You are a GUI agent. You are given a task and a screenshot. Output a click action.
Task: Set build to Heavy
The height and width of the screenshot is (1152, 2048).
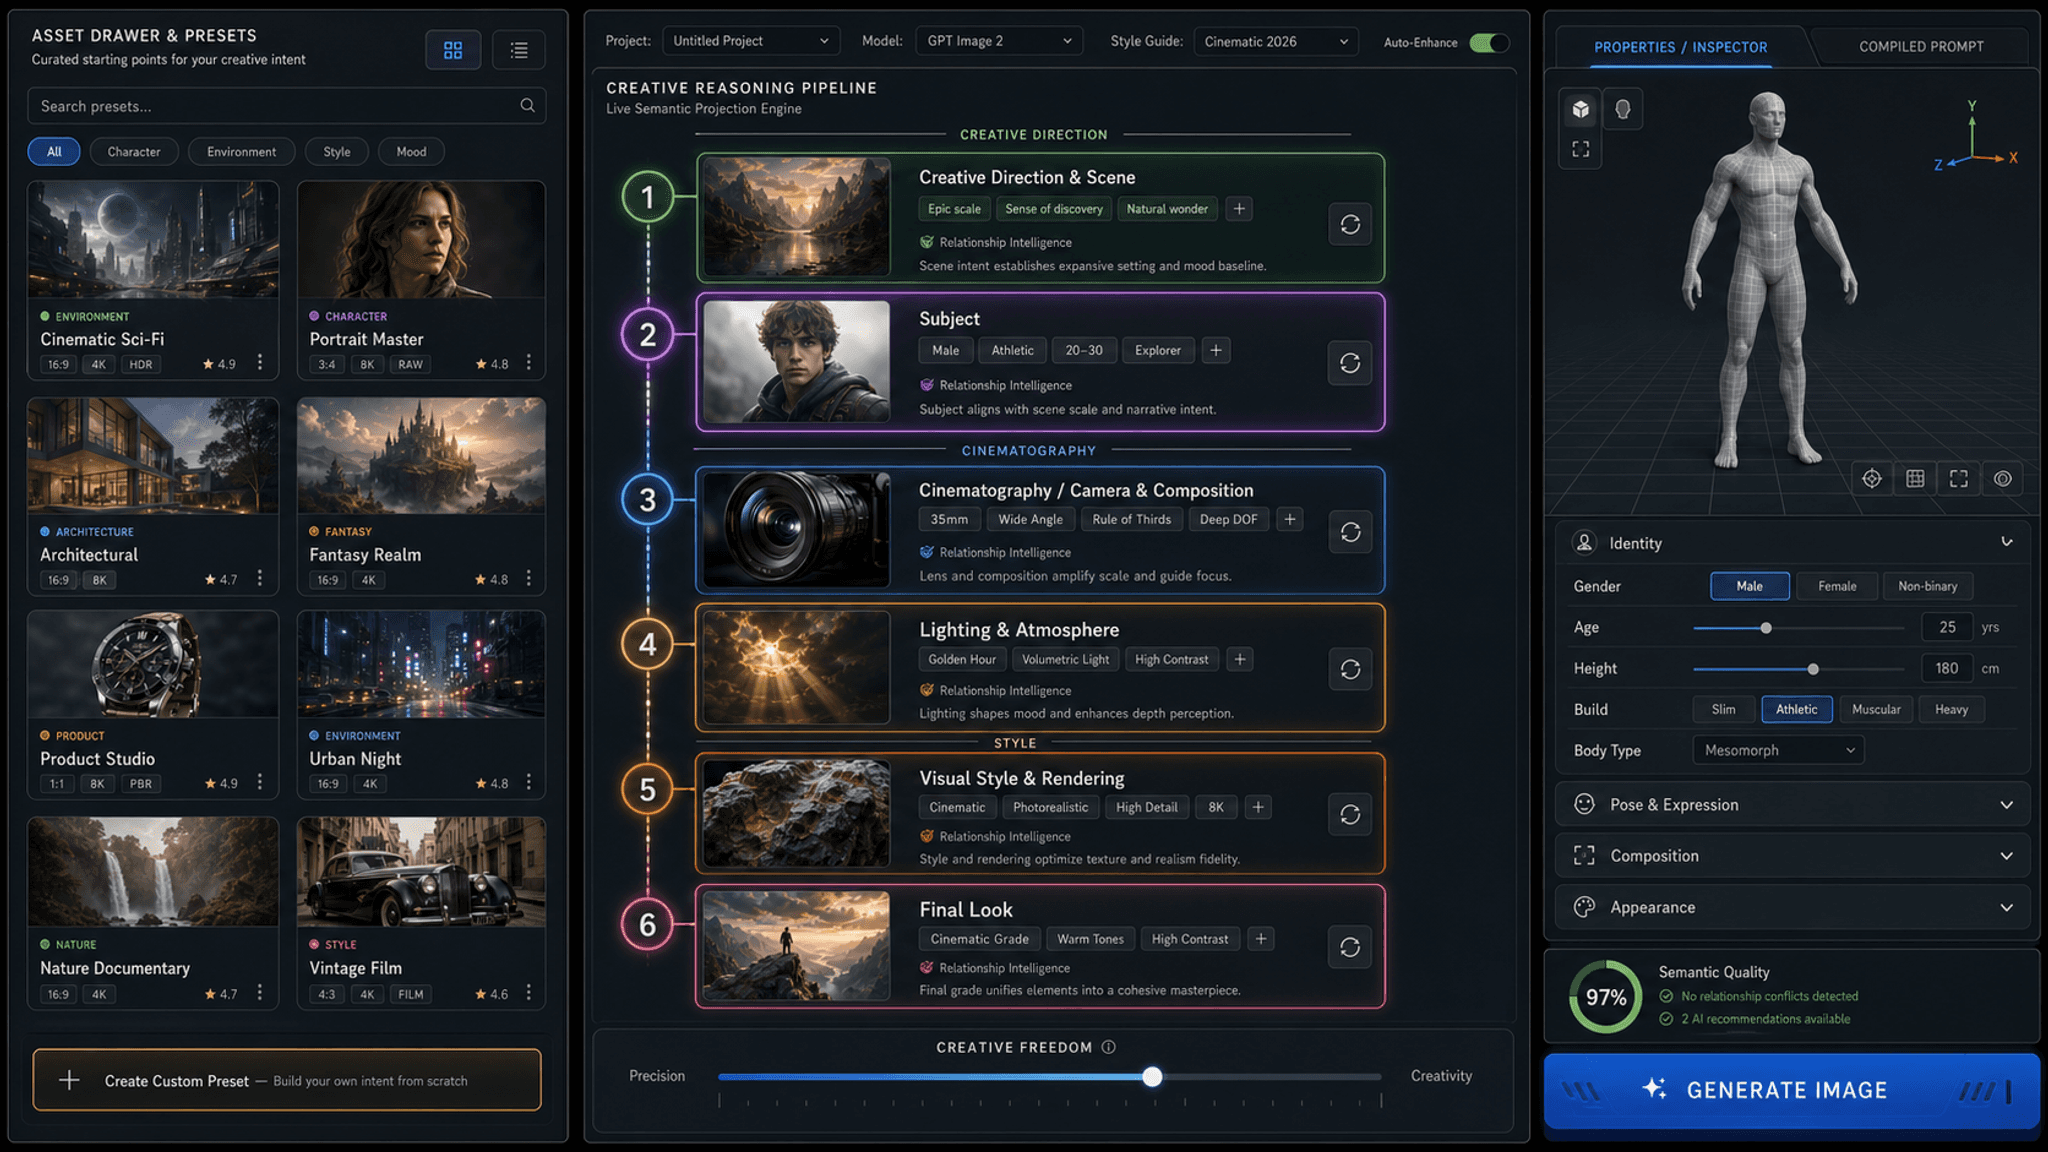(1951, 709)
